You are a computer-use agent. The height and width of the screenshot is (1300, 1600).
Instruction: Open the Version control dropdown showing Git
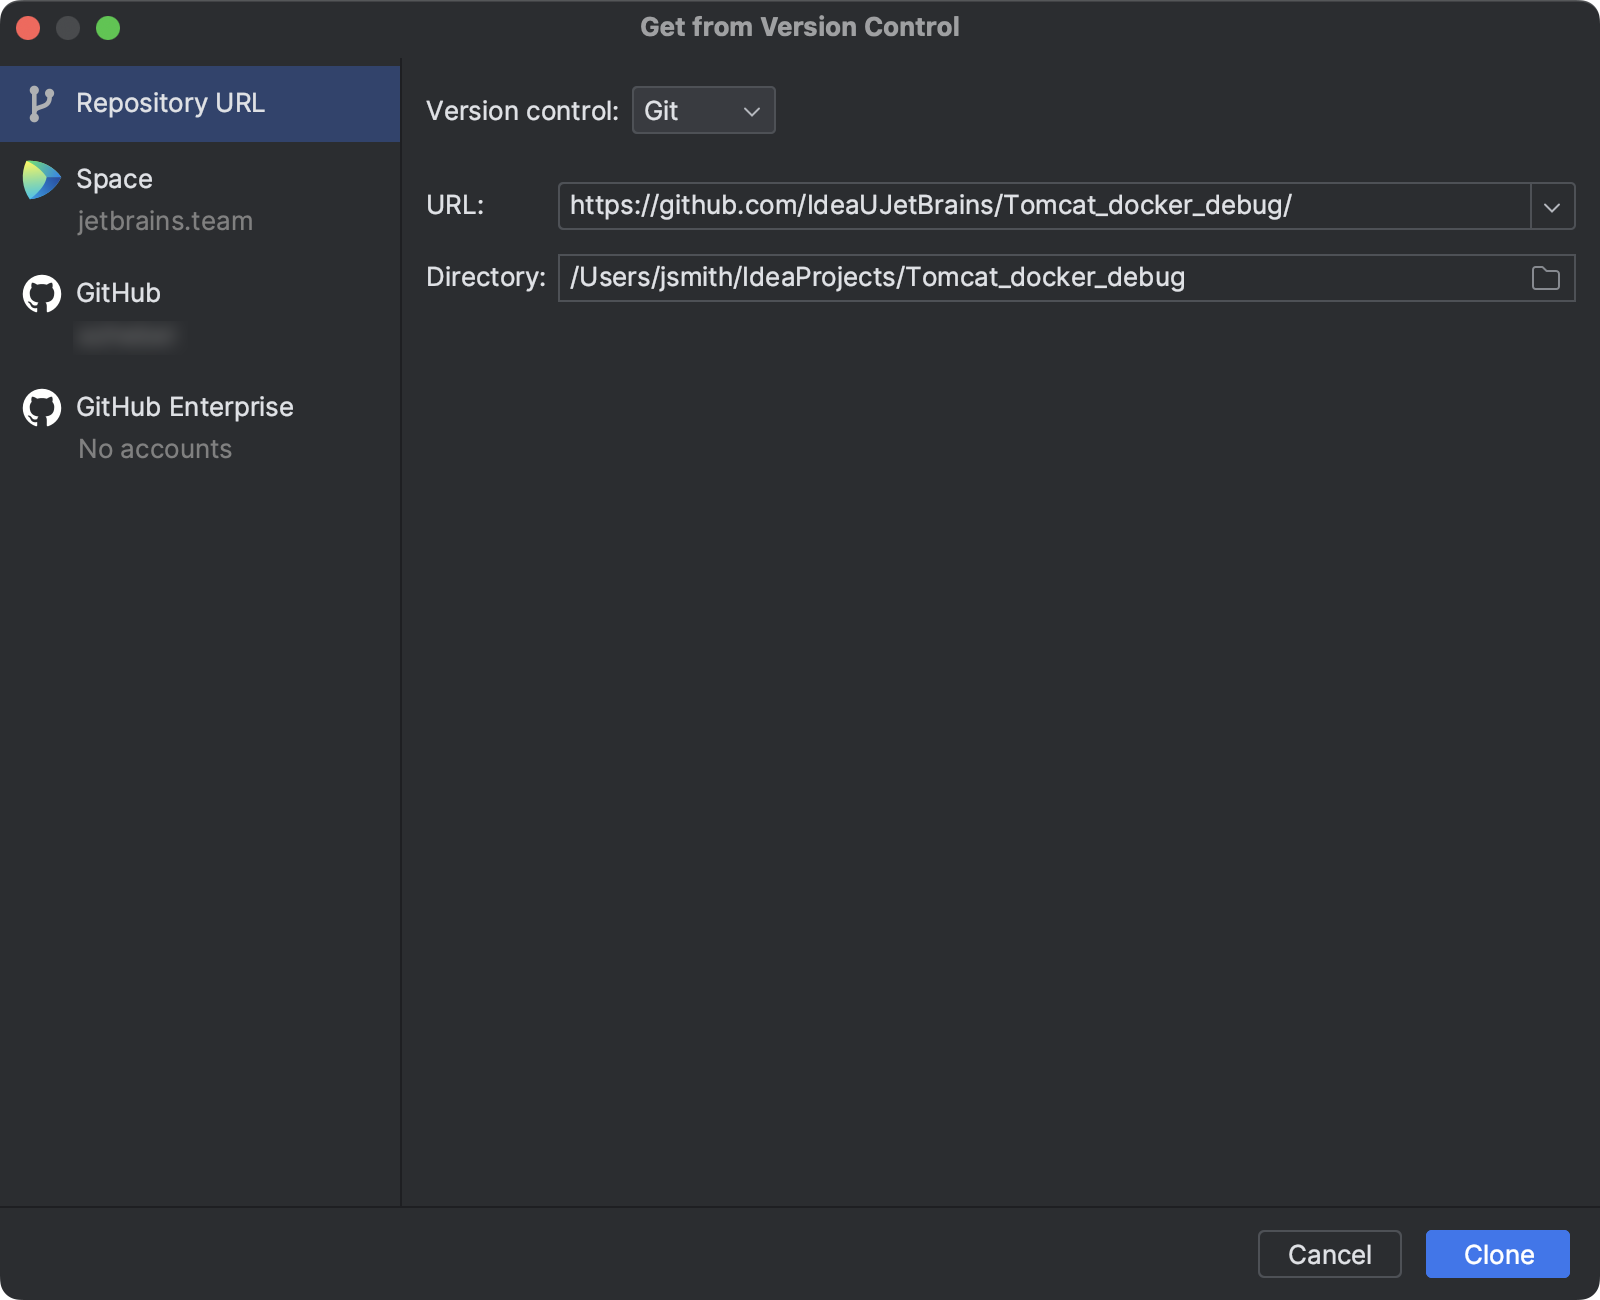[x=703, y=110]
